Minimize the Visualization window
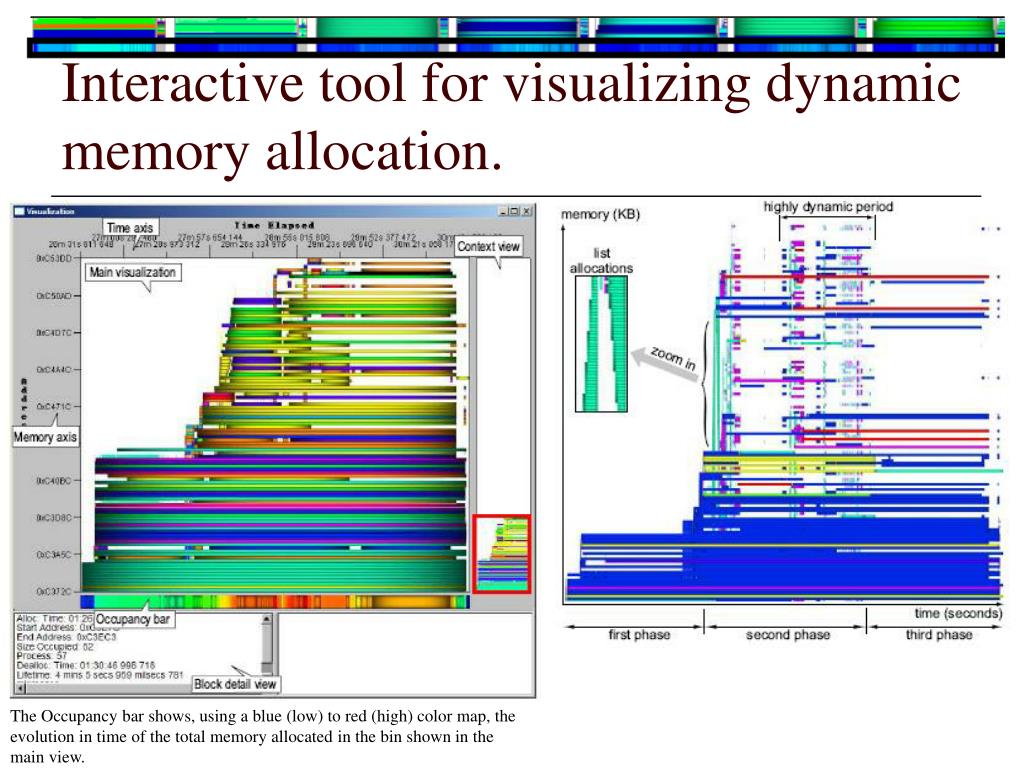 coord(502,211)
